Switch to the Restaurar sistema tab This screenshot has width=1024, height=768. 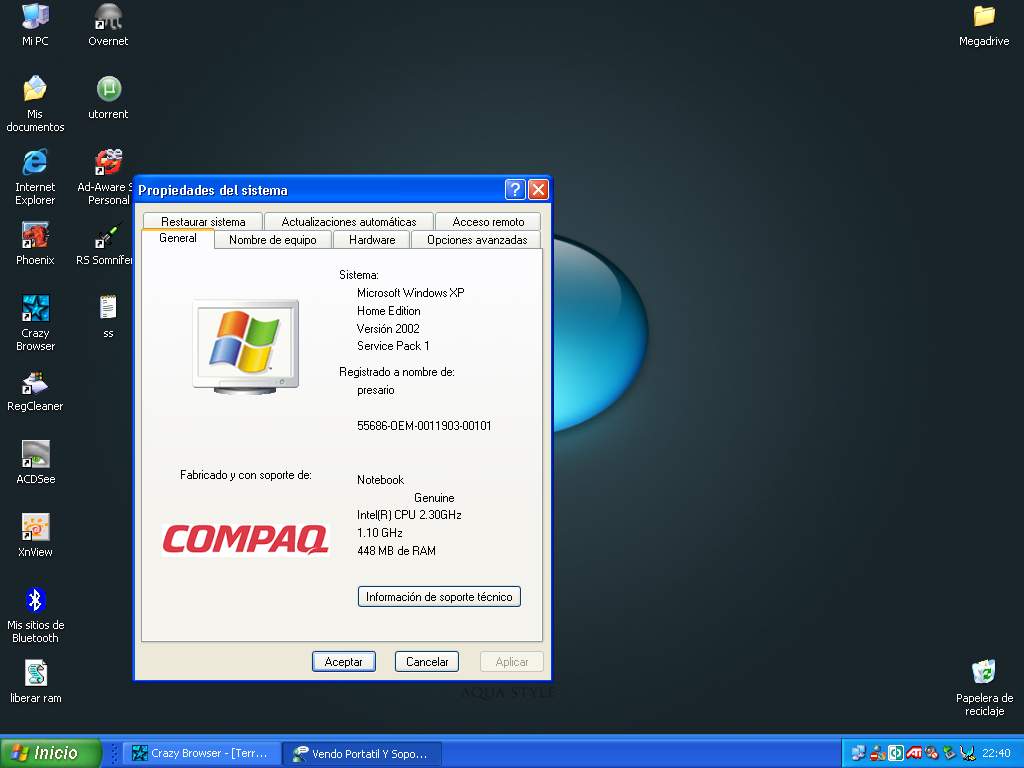point(203,221)
